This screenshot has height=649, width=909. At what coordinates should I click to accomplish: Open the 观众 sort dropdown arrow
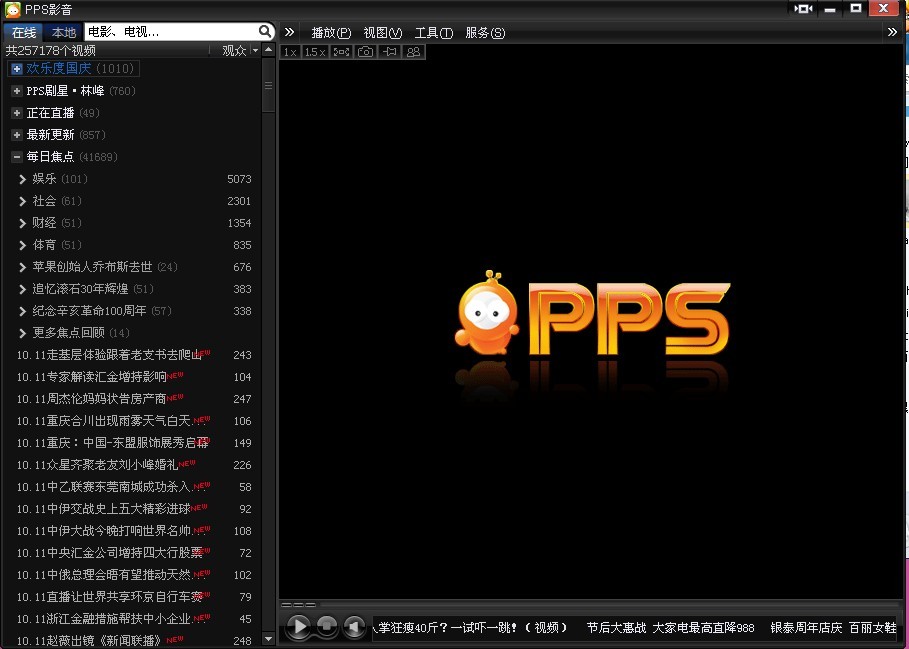click(x=255, y=50)
